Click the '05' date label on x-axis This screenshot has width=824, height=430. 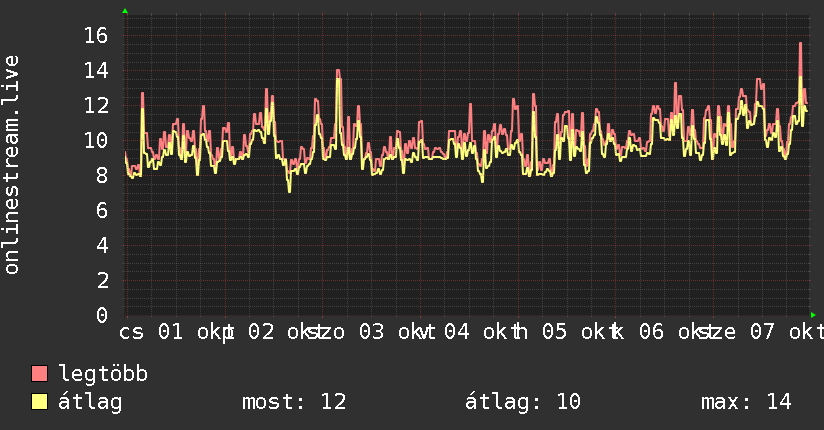point(554,332)
